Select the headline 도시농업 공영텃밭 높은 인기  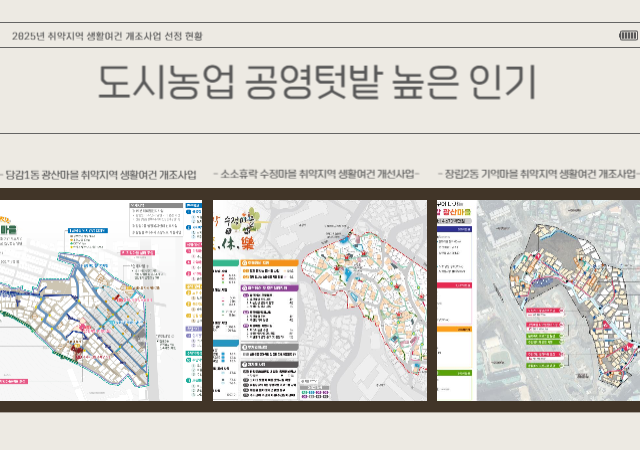317,83
